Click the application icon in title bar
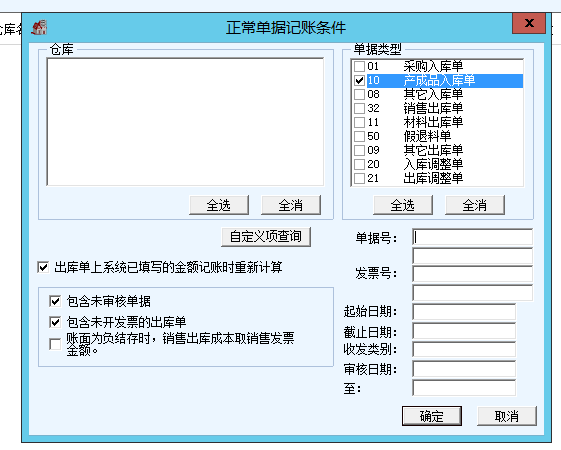 click(x=39, y=27)
